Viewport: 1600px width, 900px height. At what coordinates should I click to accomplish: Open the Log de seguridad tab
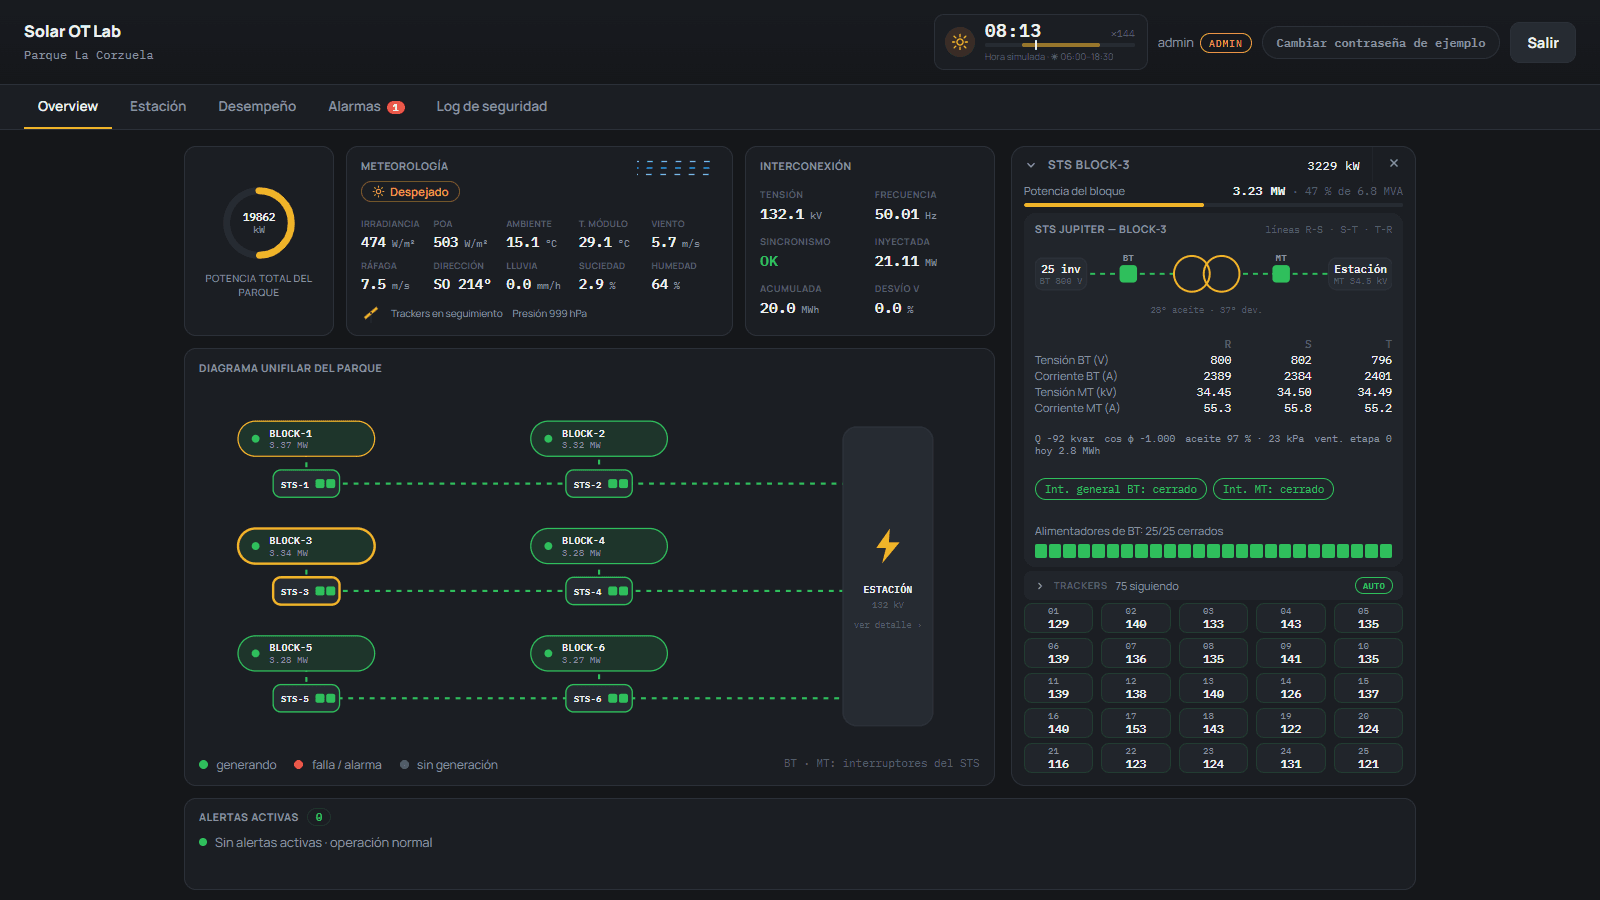(492, 107)
